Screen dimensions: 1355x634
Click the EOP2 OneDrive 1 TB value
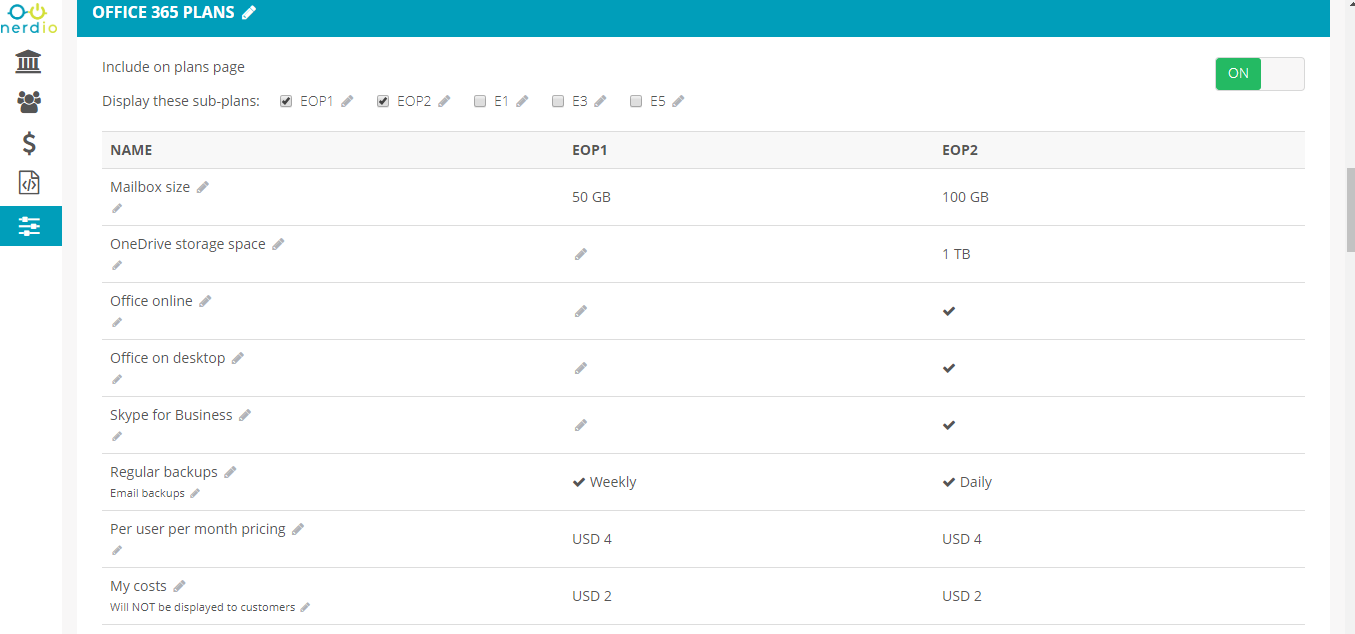pos(956,254)
